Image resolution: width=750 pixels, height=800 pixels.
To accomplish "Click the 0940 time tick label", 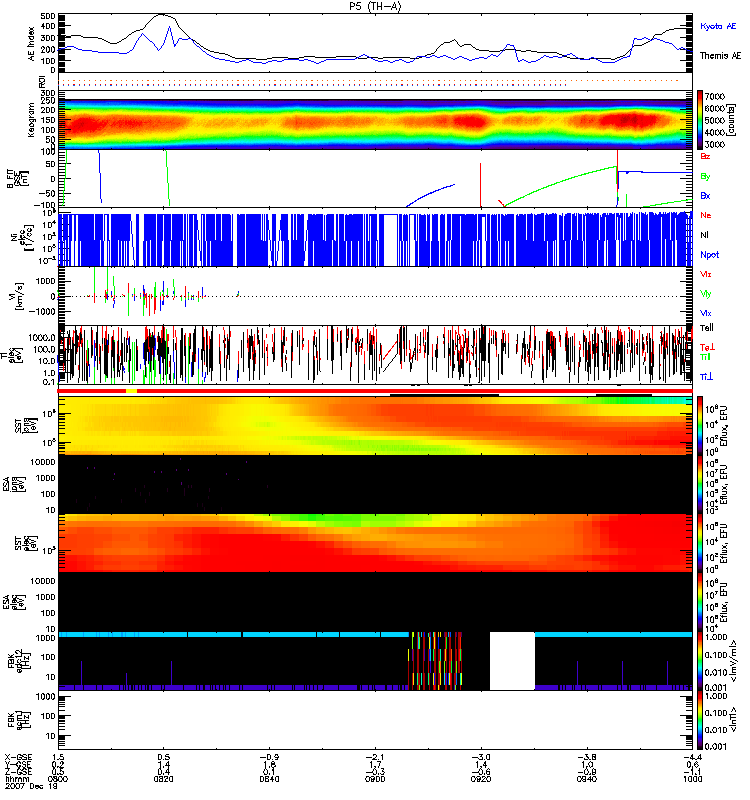I will coord(587,779).
